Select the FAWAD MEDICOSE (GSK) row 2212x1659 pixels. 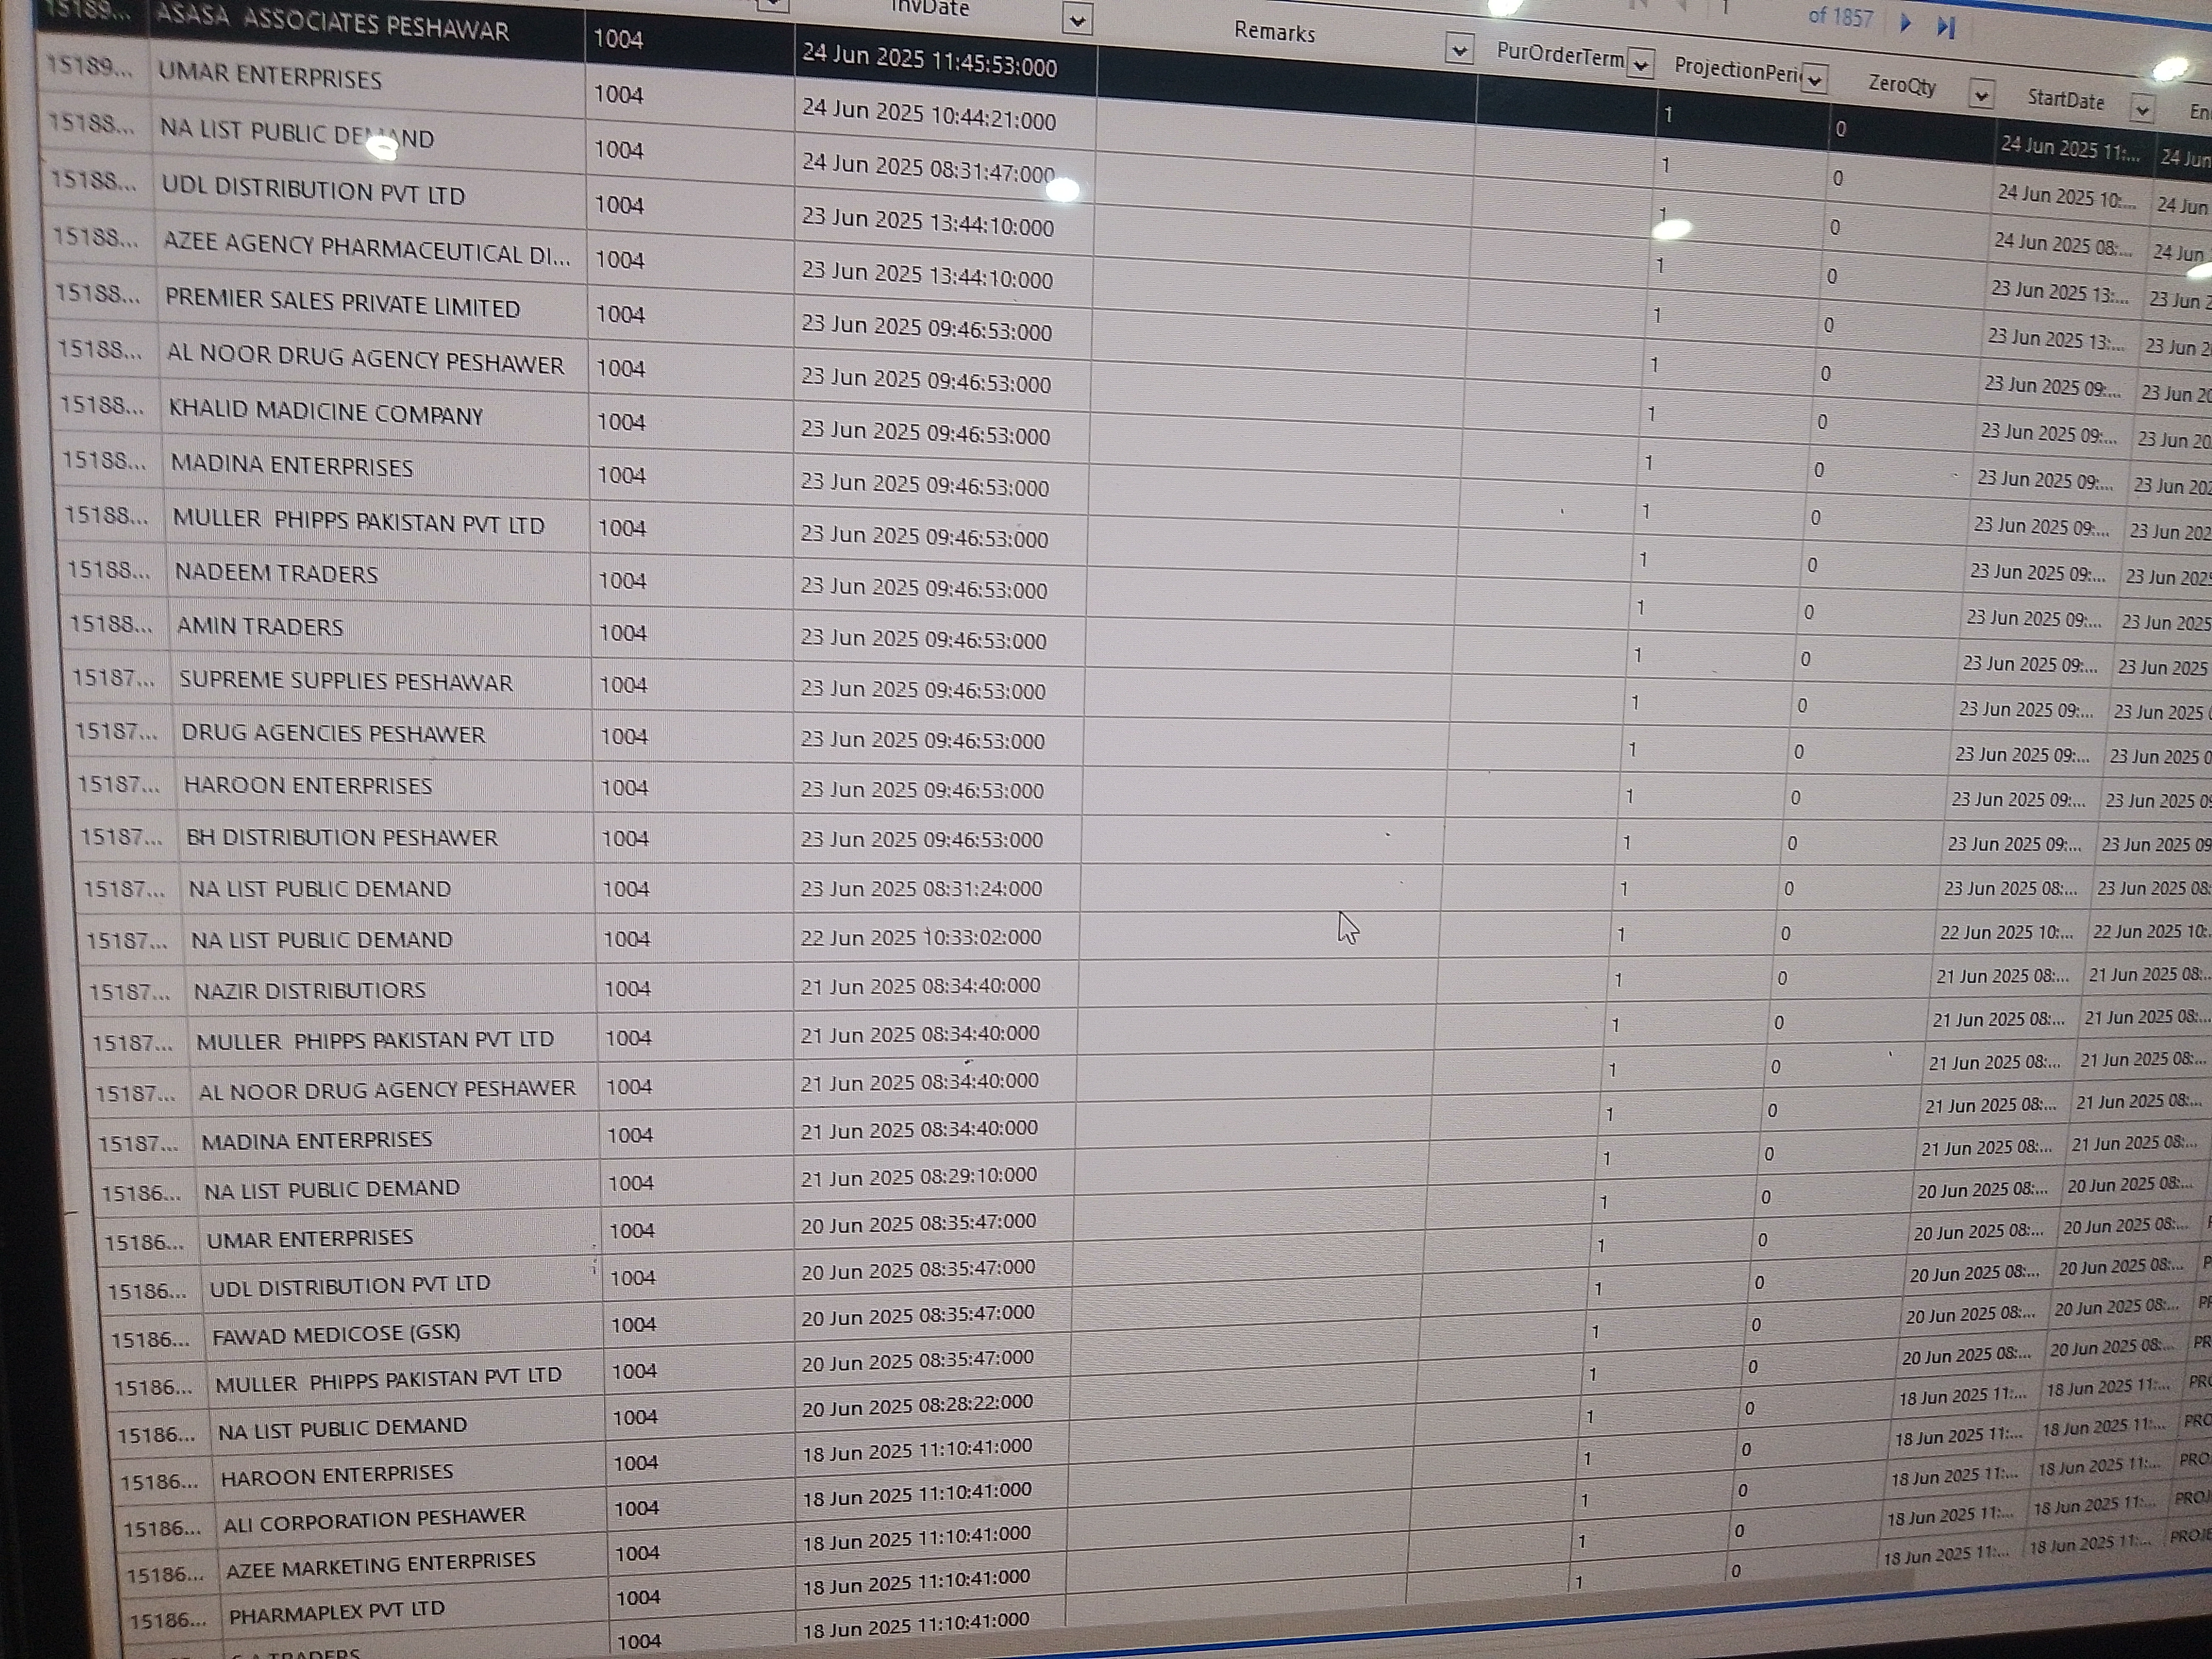tap(336, 1334)
